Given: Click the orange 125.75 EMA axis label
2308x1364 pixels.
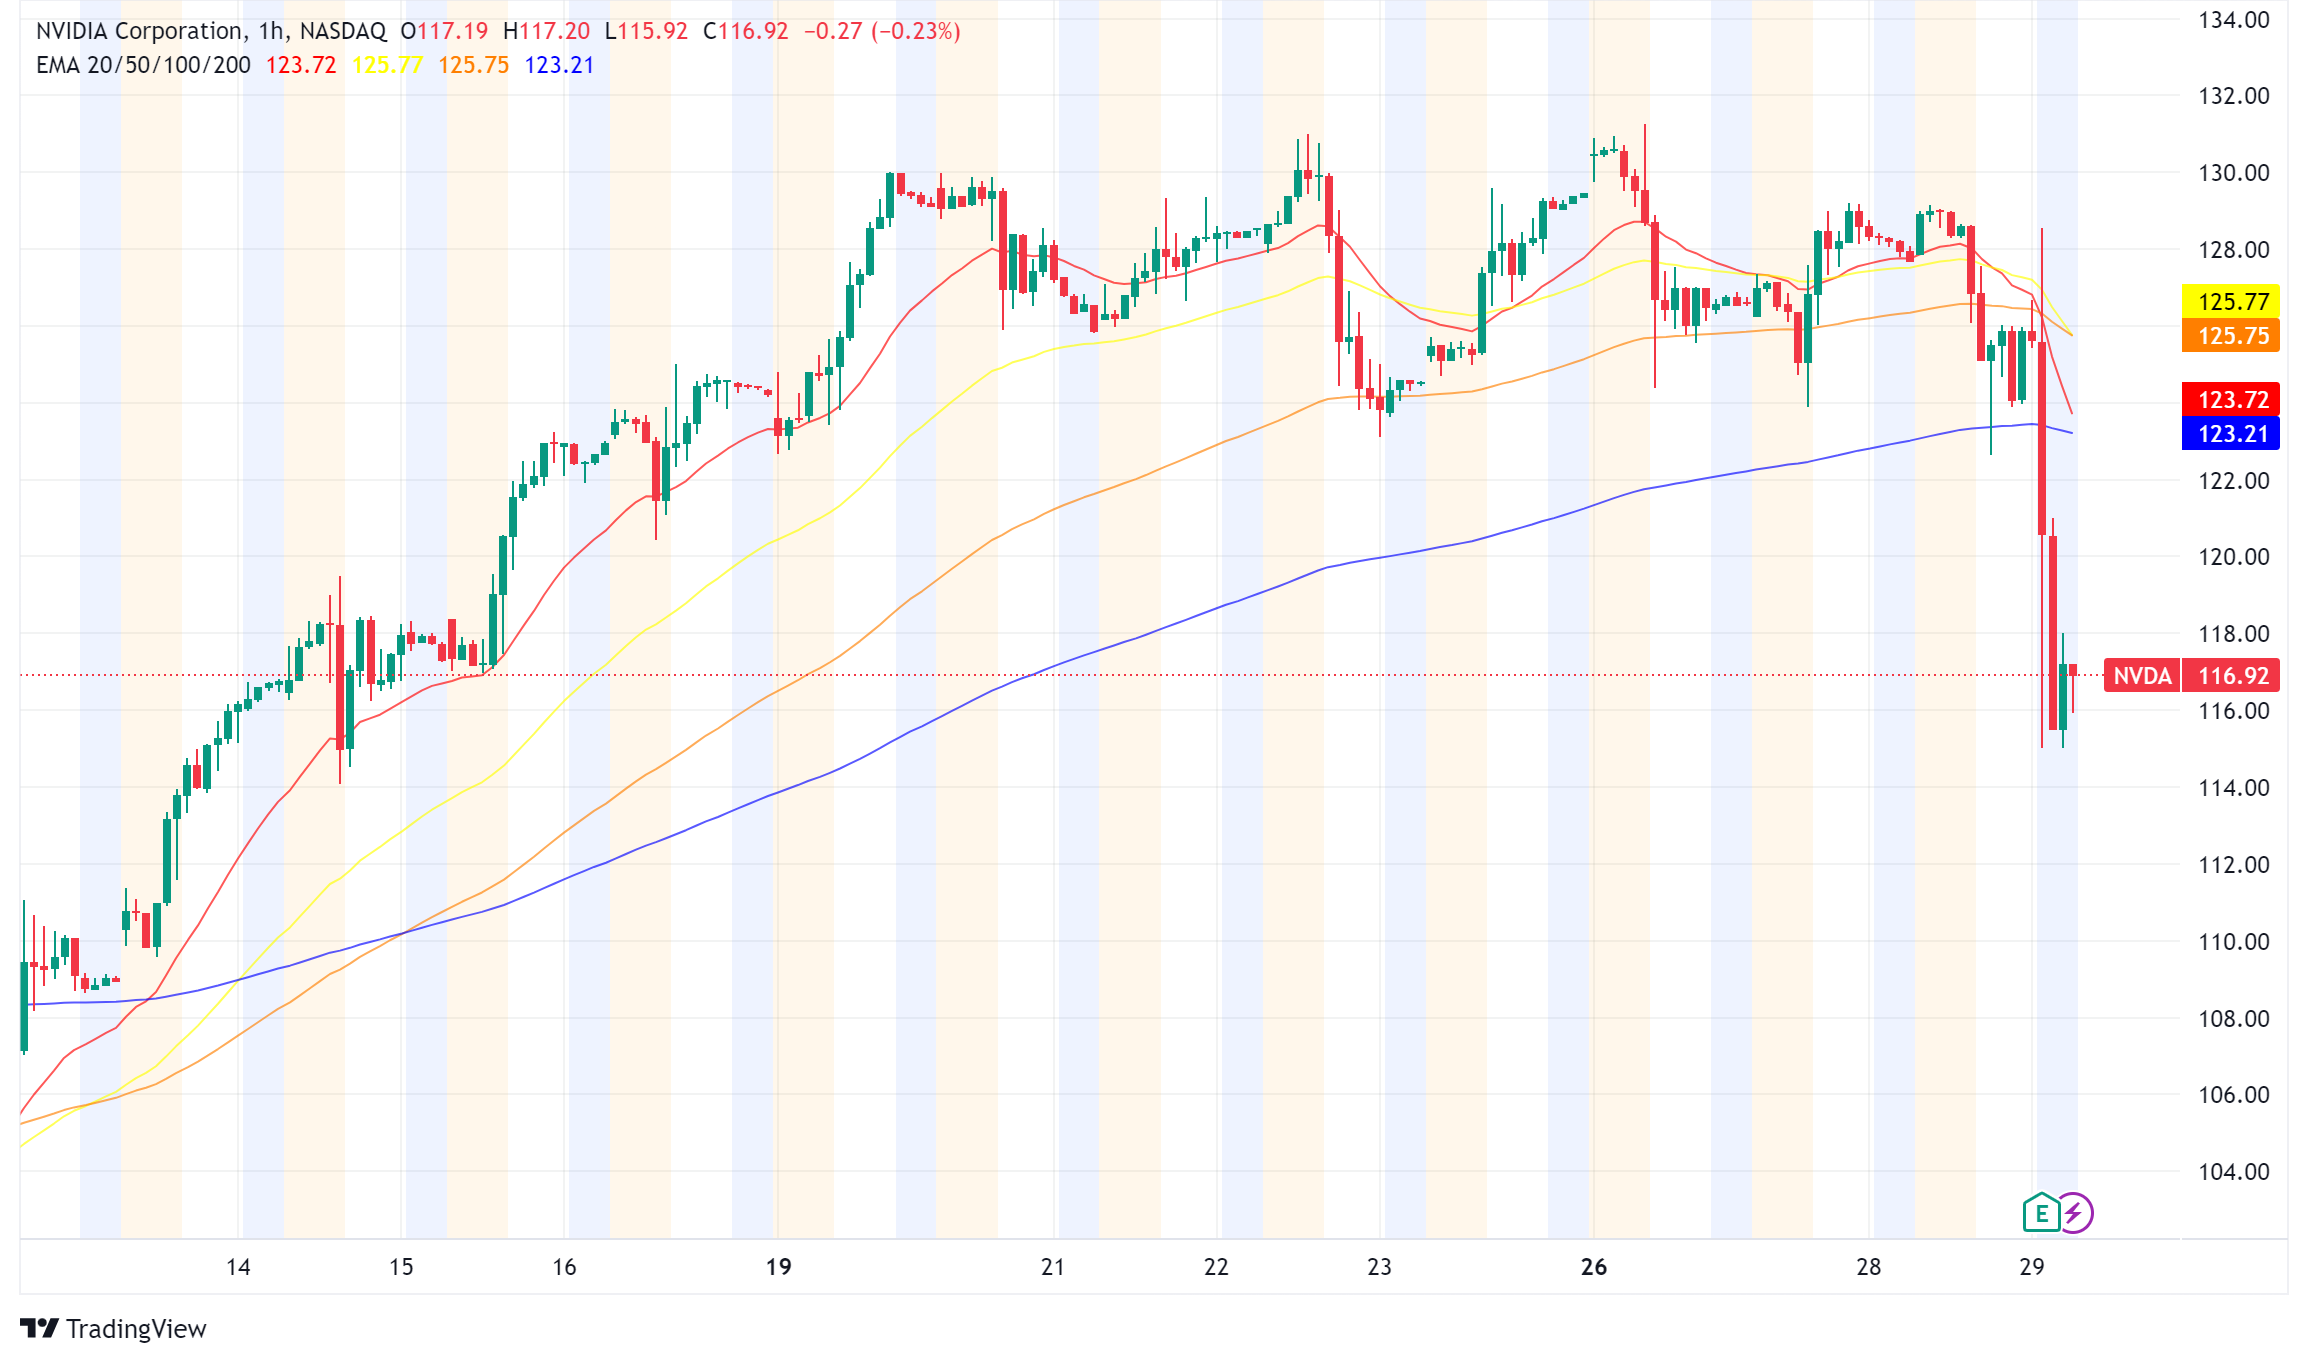Looking at the screenshot, I should click(x=2232, y=336).
